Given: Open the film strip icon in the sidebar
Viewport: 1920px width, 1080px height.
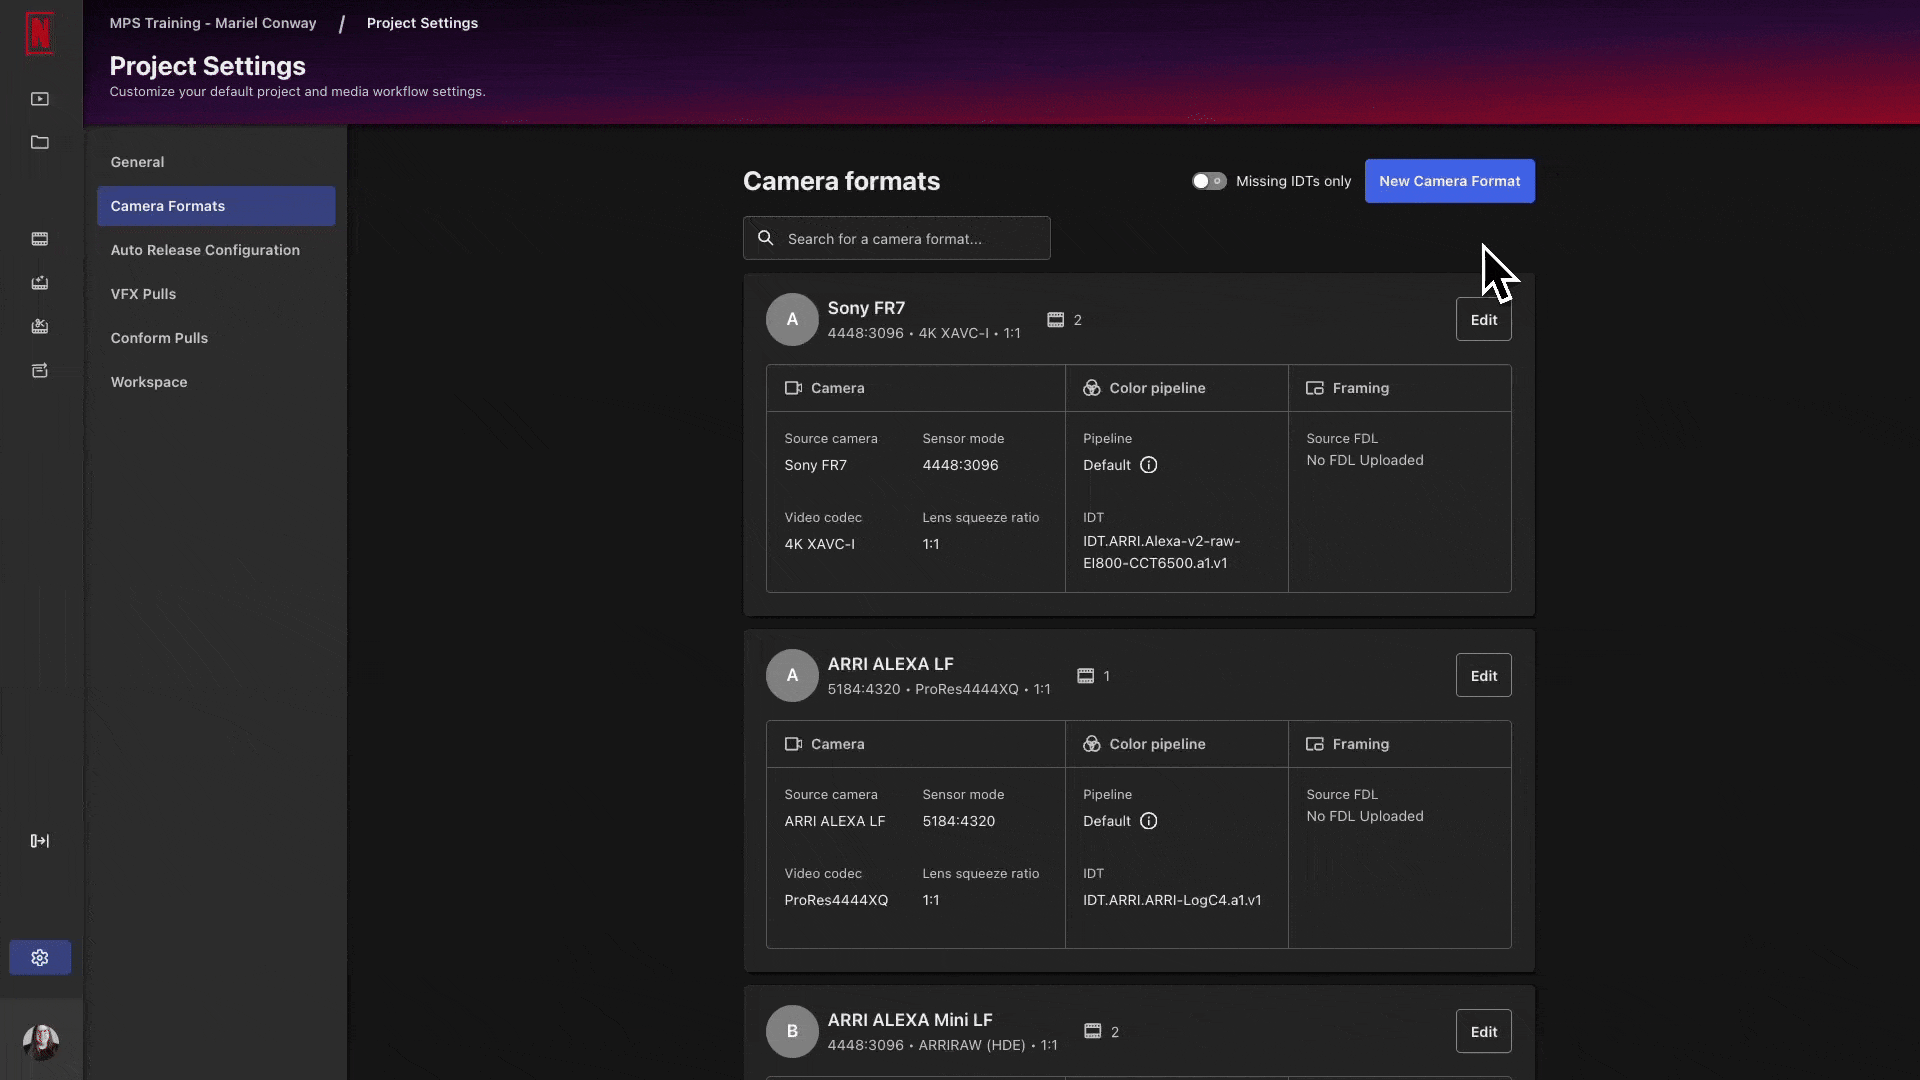Looking at the screenshot, I should pos(40,239).
